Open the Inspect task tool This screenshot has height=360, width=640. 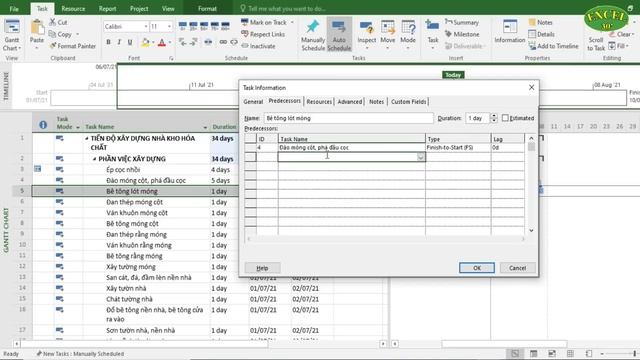coord(367,36)
